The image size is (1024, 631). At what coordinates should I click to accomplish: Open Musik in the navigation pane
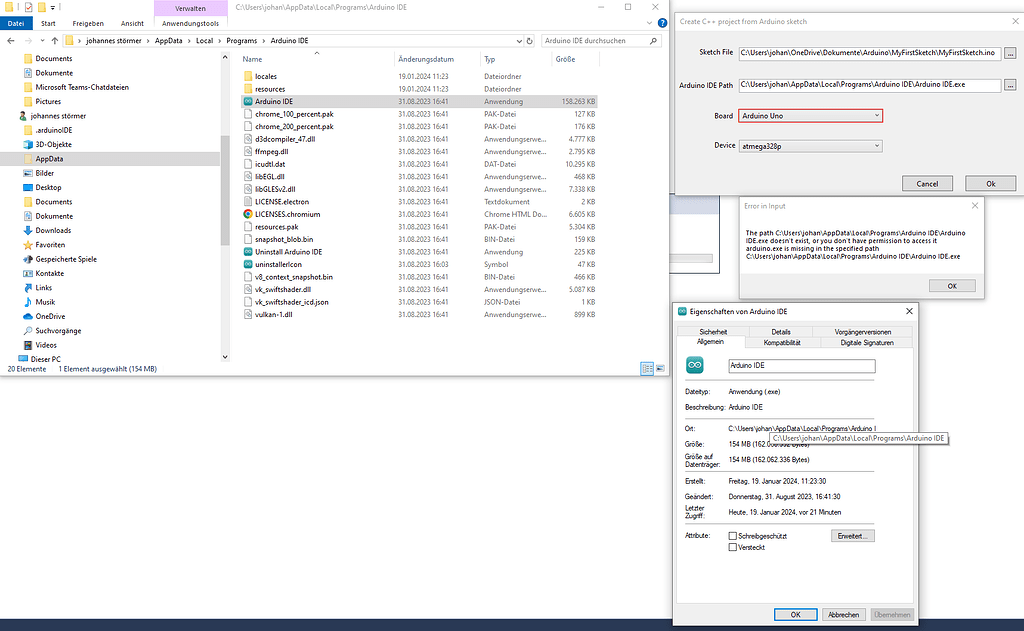pos(45,302)
